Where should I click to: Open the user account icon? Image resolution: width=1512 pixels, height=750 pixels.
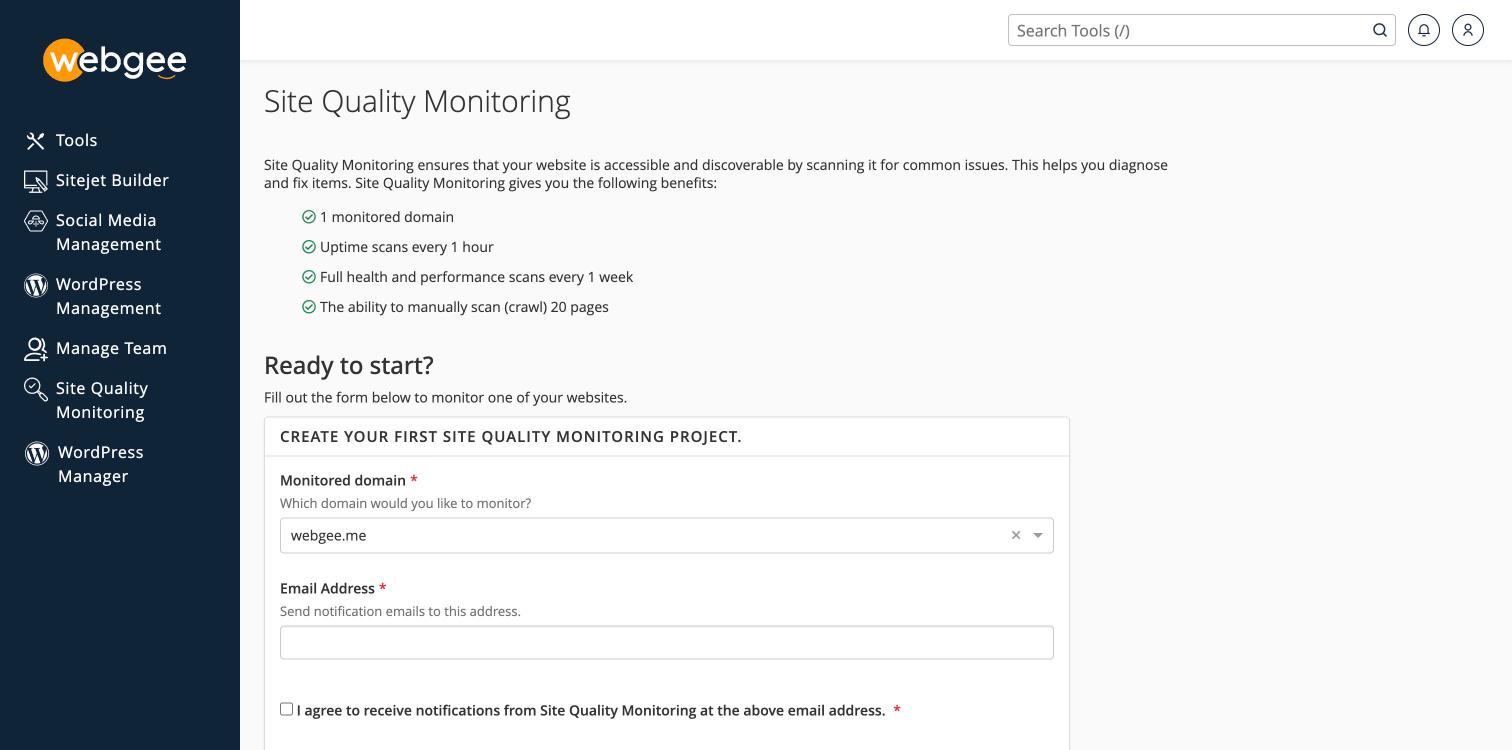point(1468,30)
